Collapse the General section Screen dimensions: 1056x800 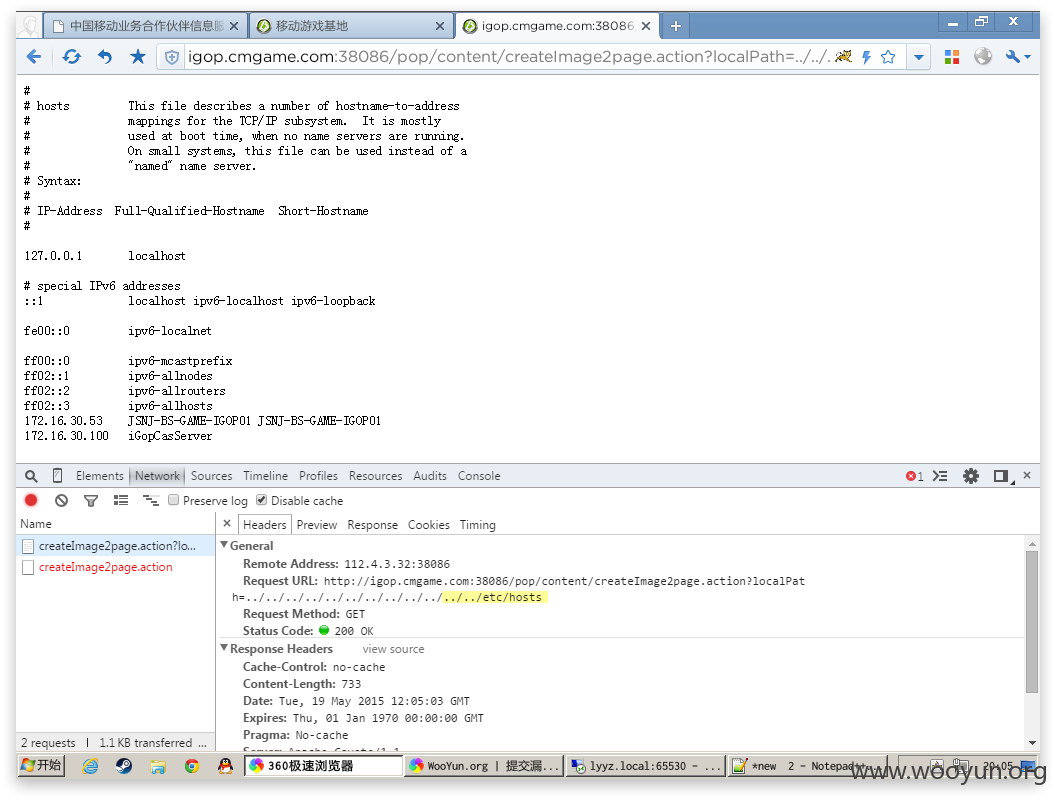pyautogui.click(x=224, y=545)
